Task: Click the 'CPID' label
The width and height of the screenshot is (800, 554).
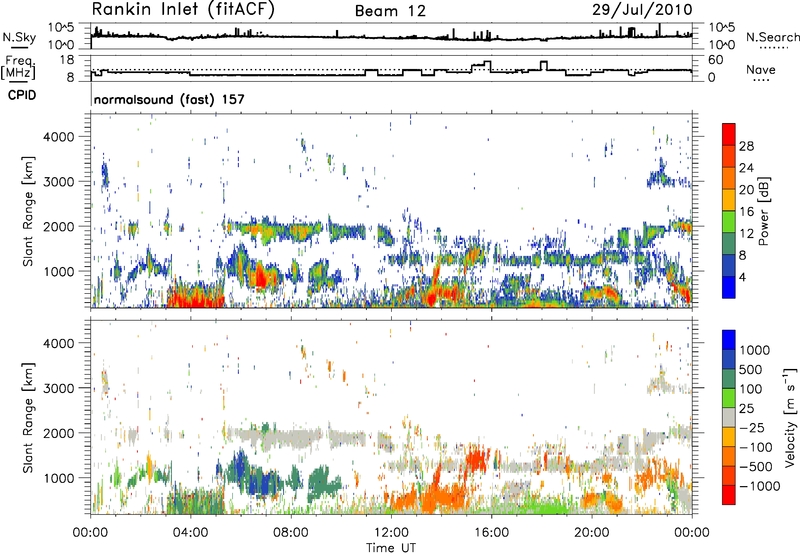Action: pos(22,95)
